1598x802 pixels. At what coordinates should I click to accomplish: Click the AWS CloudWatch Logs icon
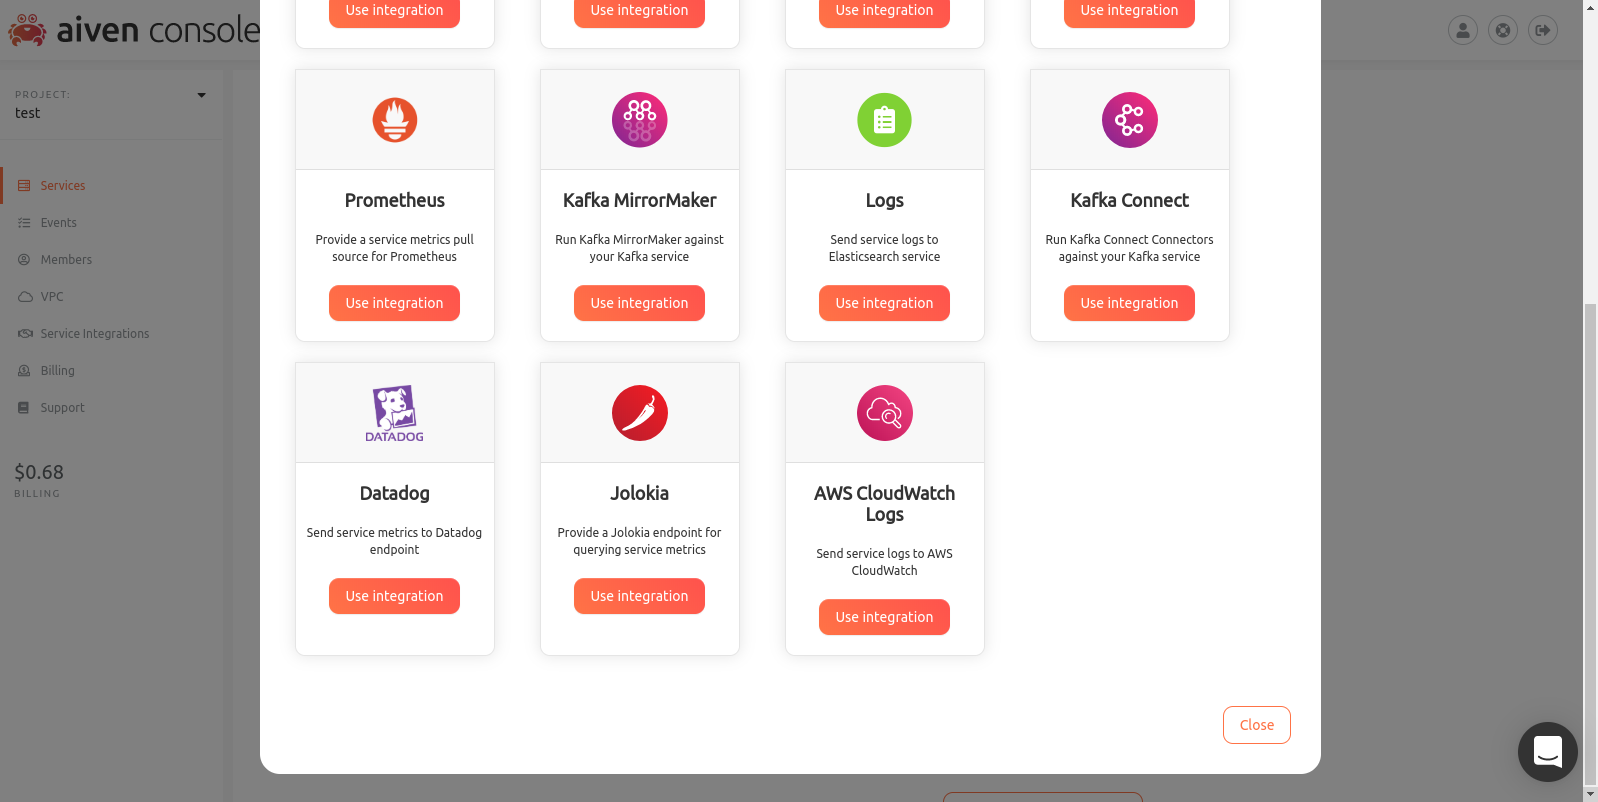pos(884,413)
